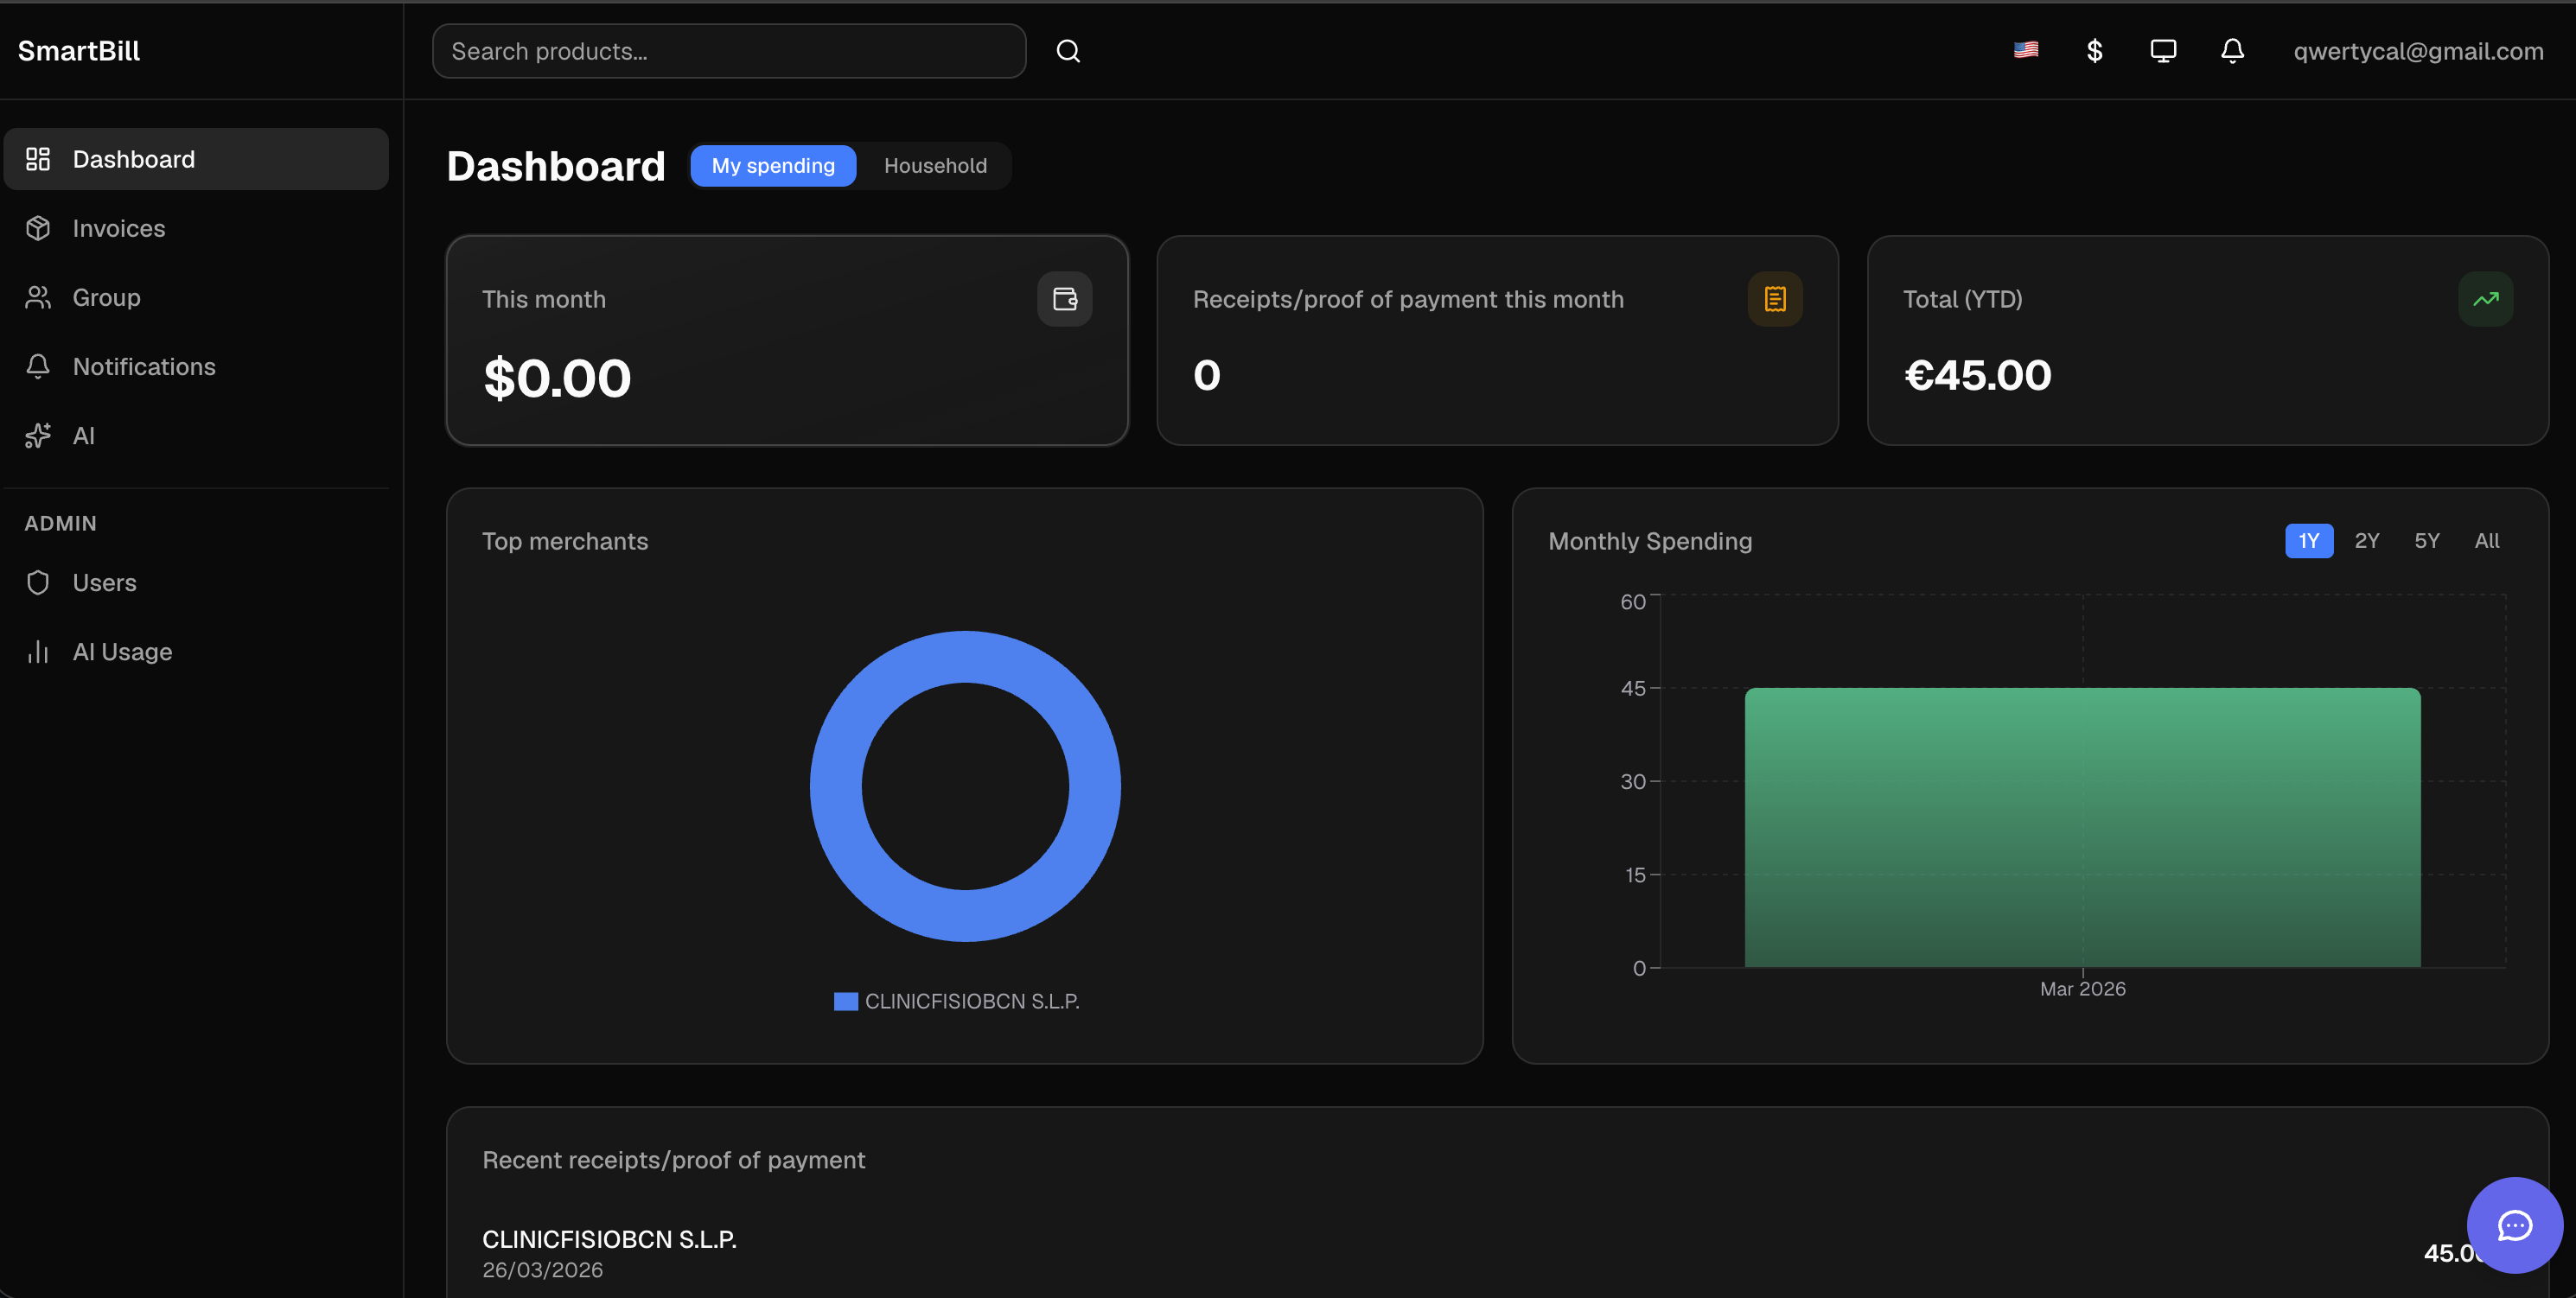The height and width of the screenshot is (1298, 2576).
Task: Click the orange receipt icon on receipts card
Action: pos(1775,299)
